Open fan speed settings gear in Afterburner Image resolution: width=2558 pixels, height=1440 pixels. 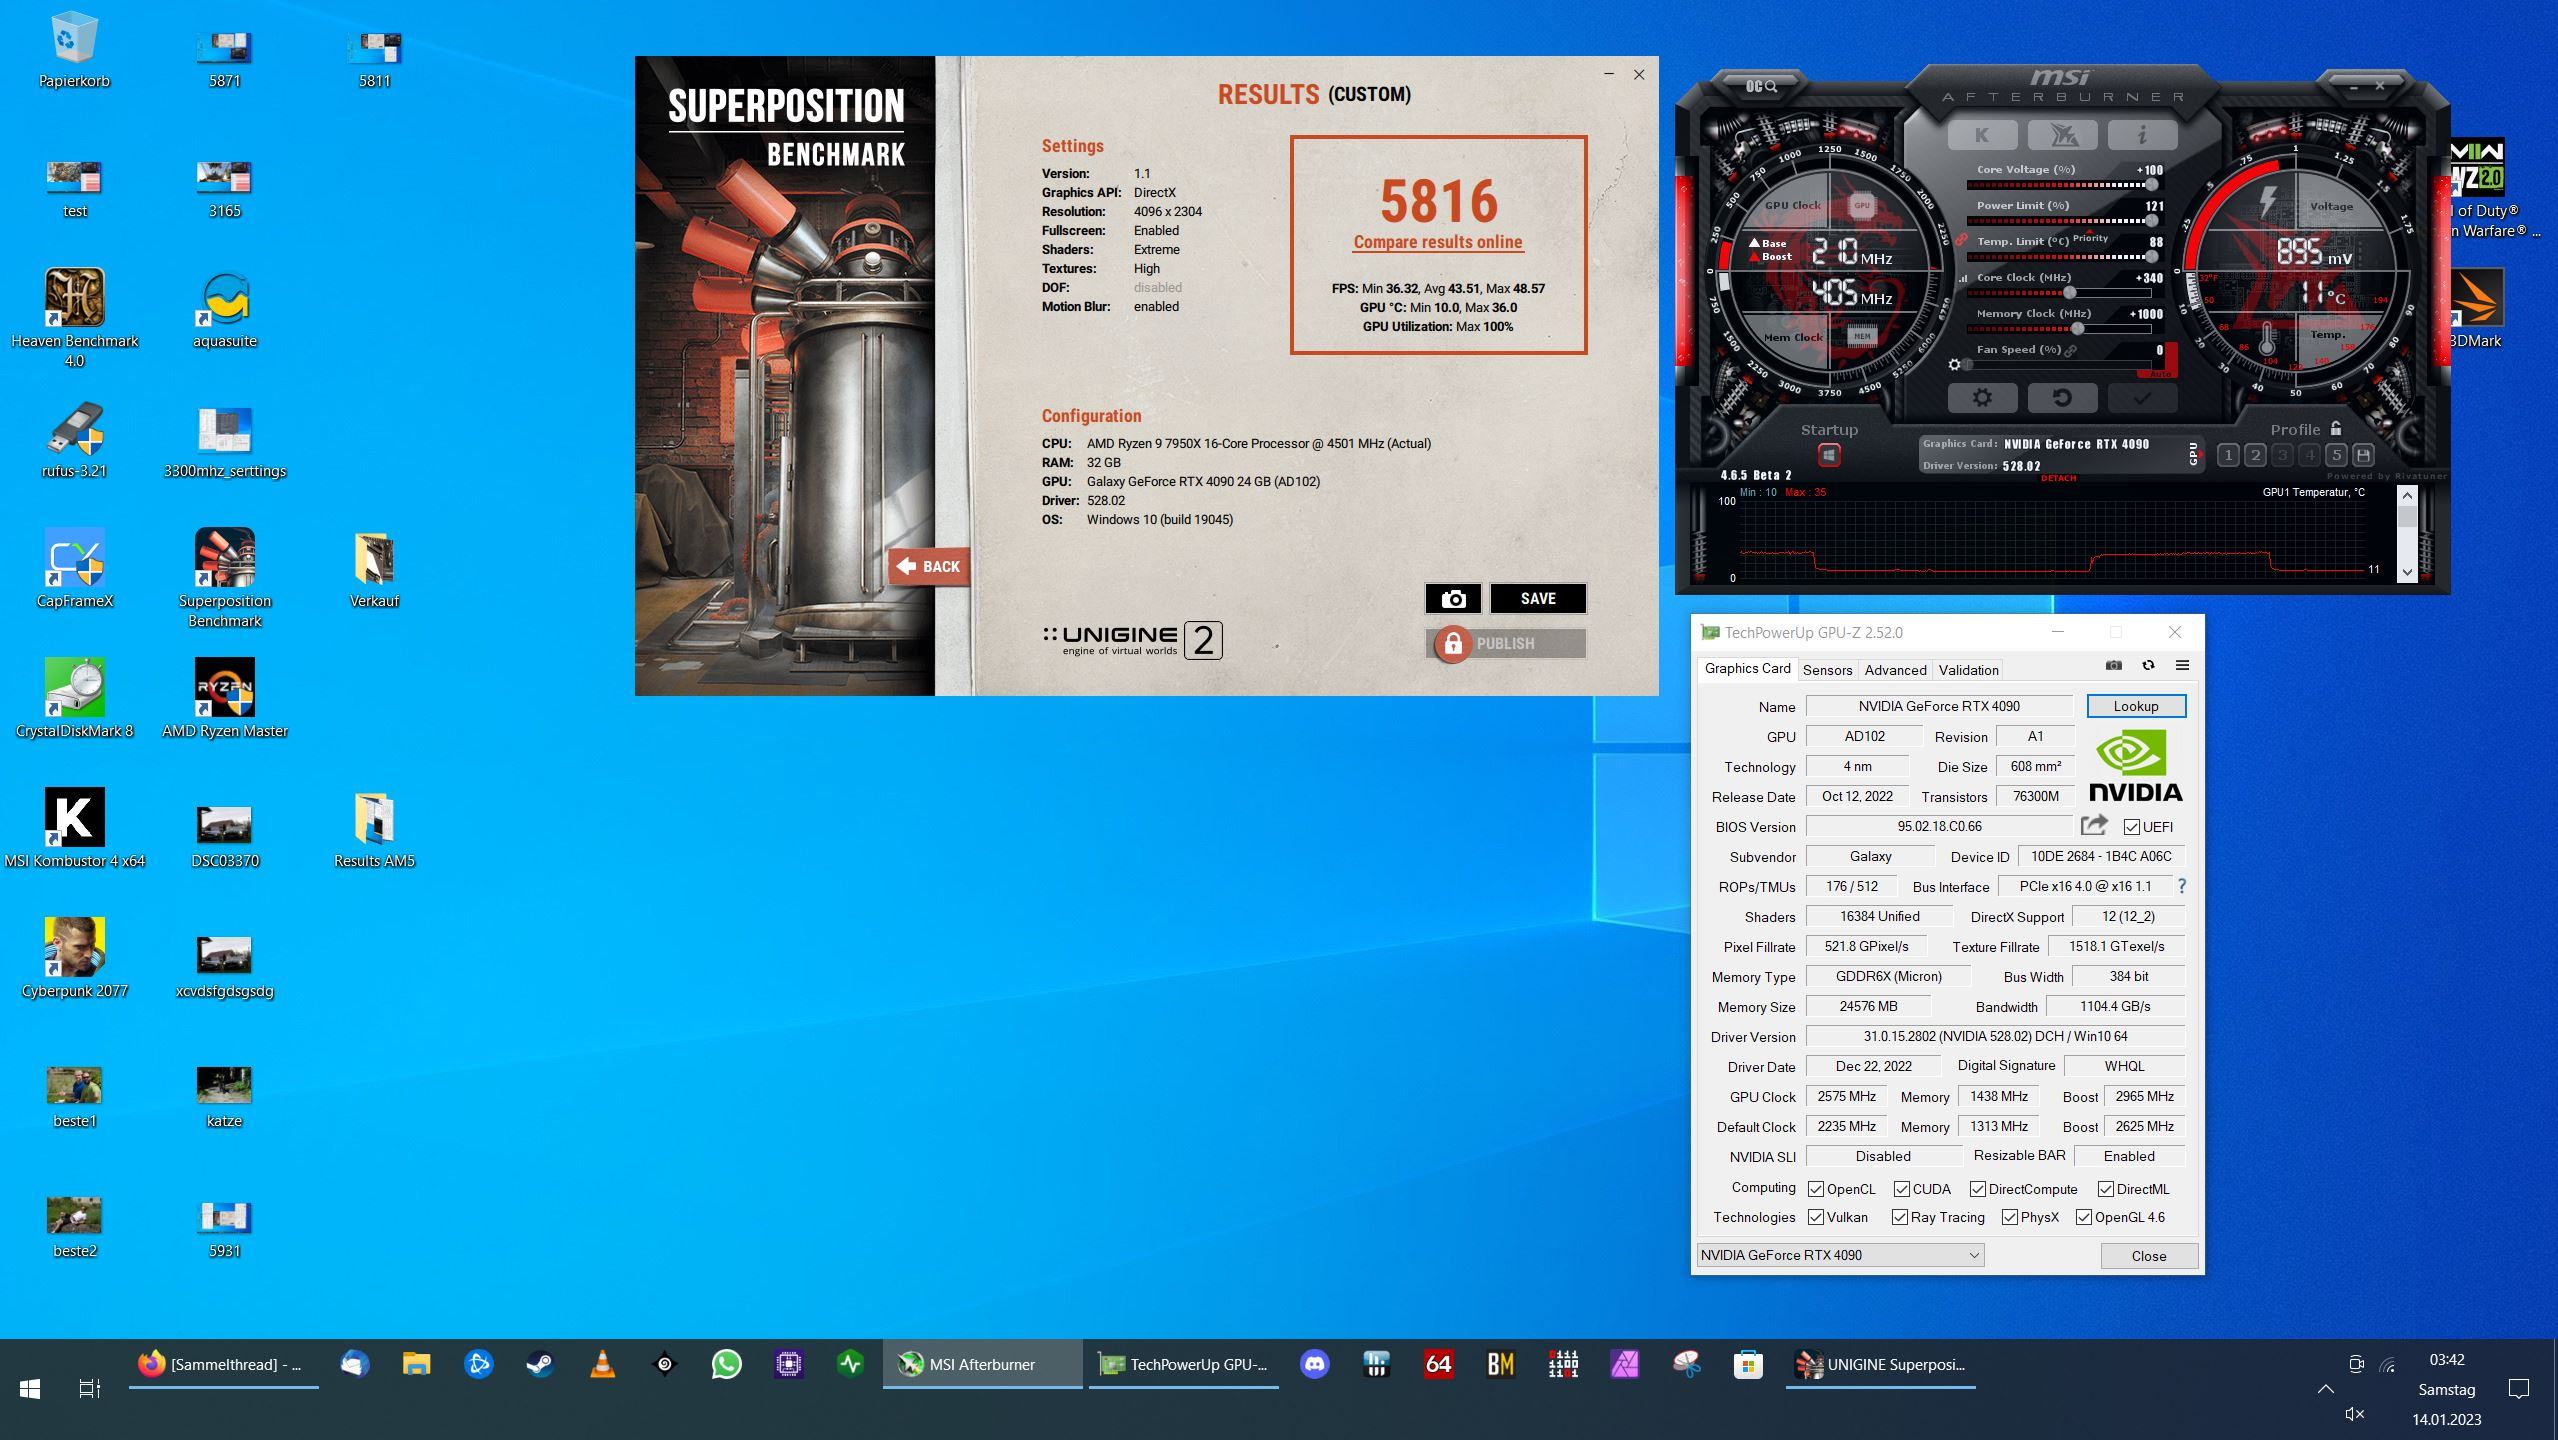(x=1955, y=365)
